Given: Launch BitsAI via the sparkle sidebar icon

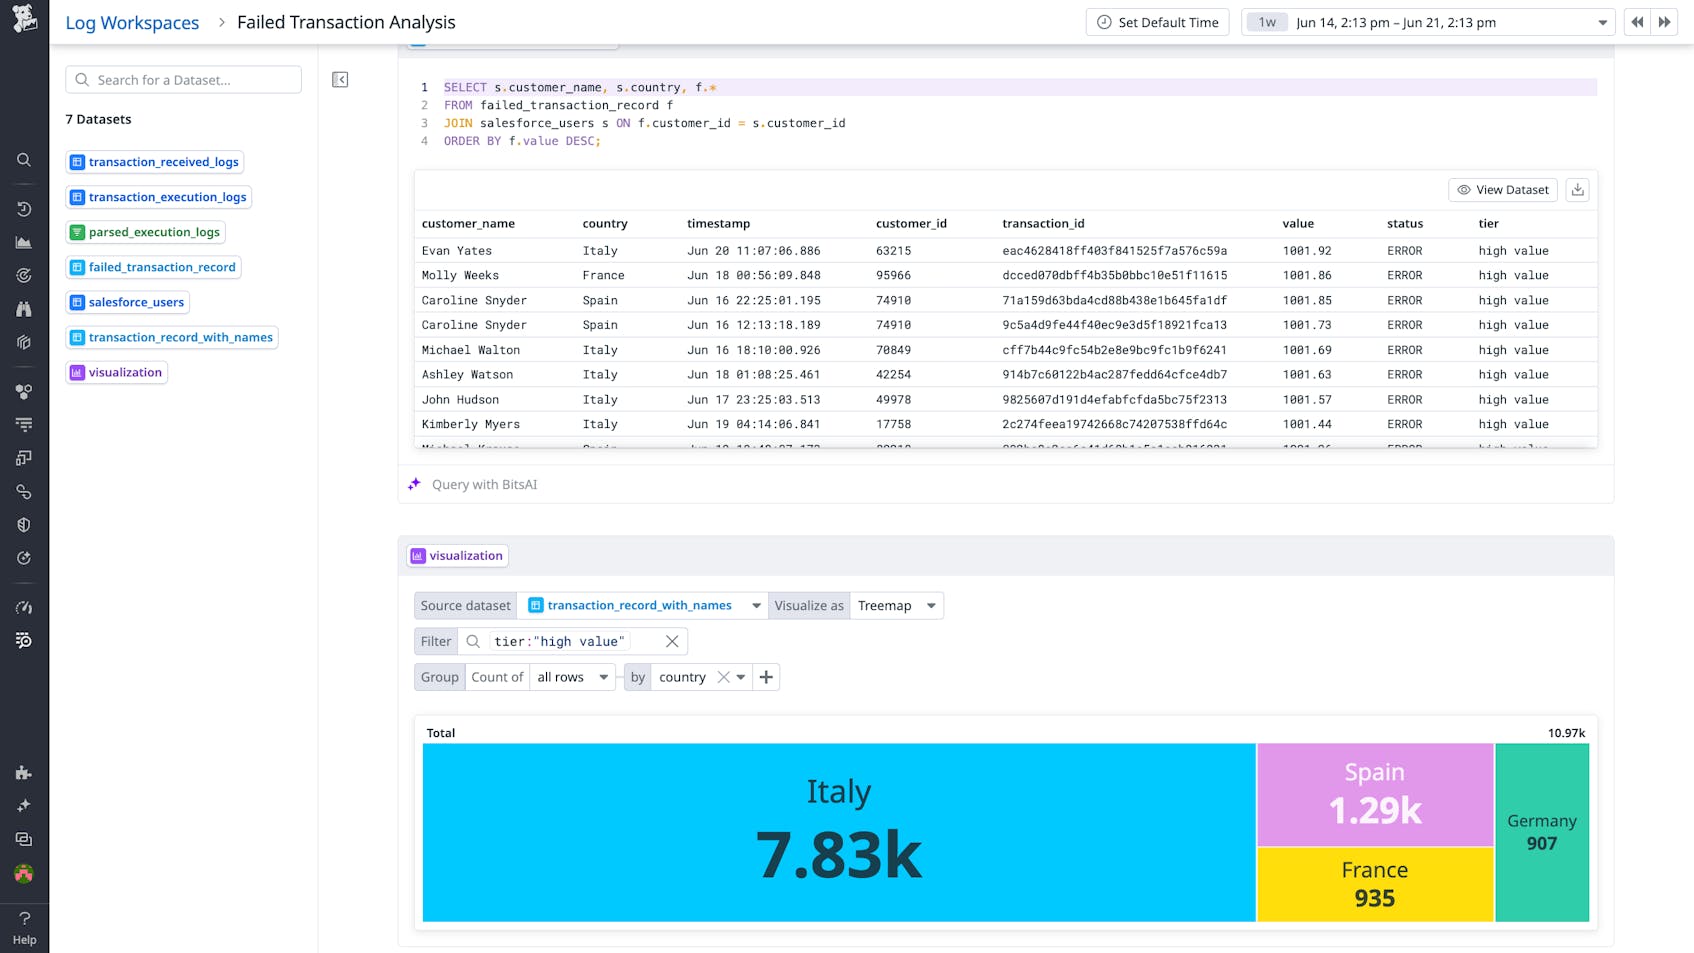Looking at the screenshot, I should (x=24, y=805).
